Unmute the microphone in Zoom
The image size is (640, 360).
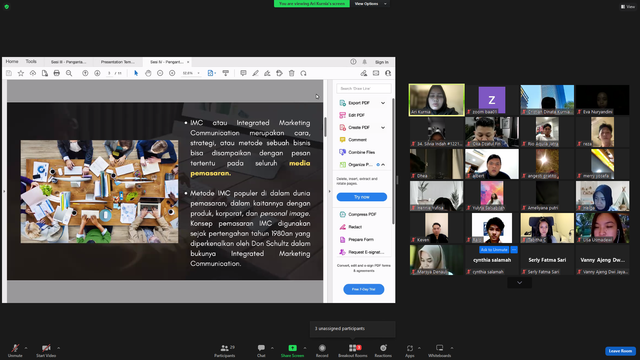click(15, 351)
